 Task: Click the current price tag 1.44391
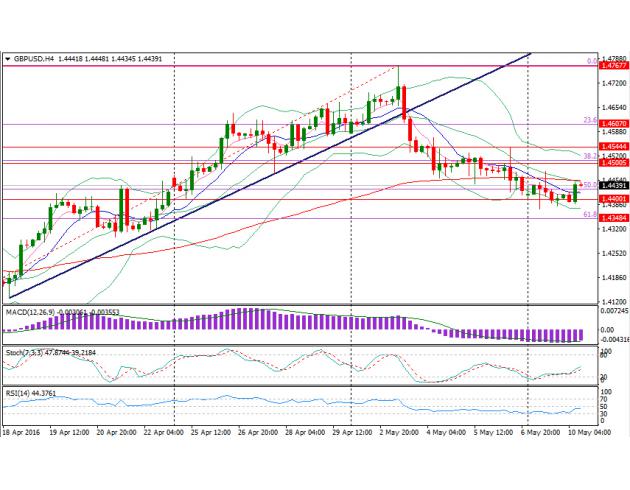(612, 186)
